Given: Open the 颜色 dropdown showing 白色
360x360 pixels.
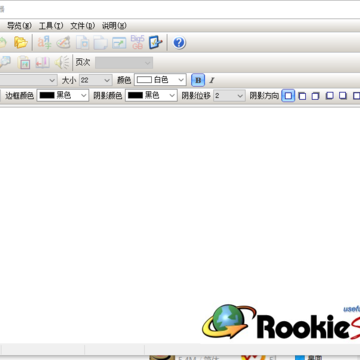Looking at the screenshot, I should 160,80.
